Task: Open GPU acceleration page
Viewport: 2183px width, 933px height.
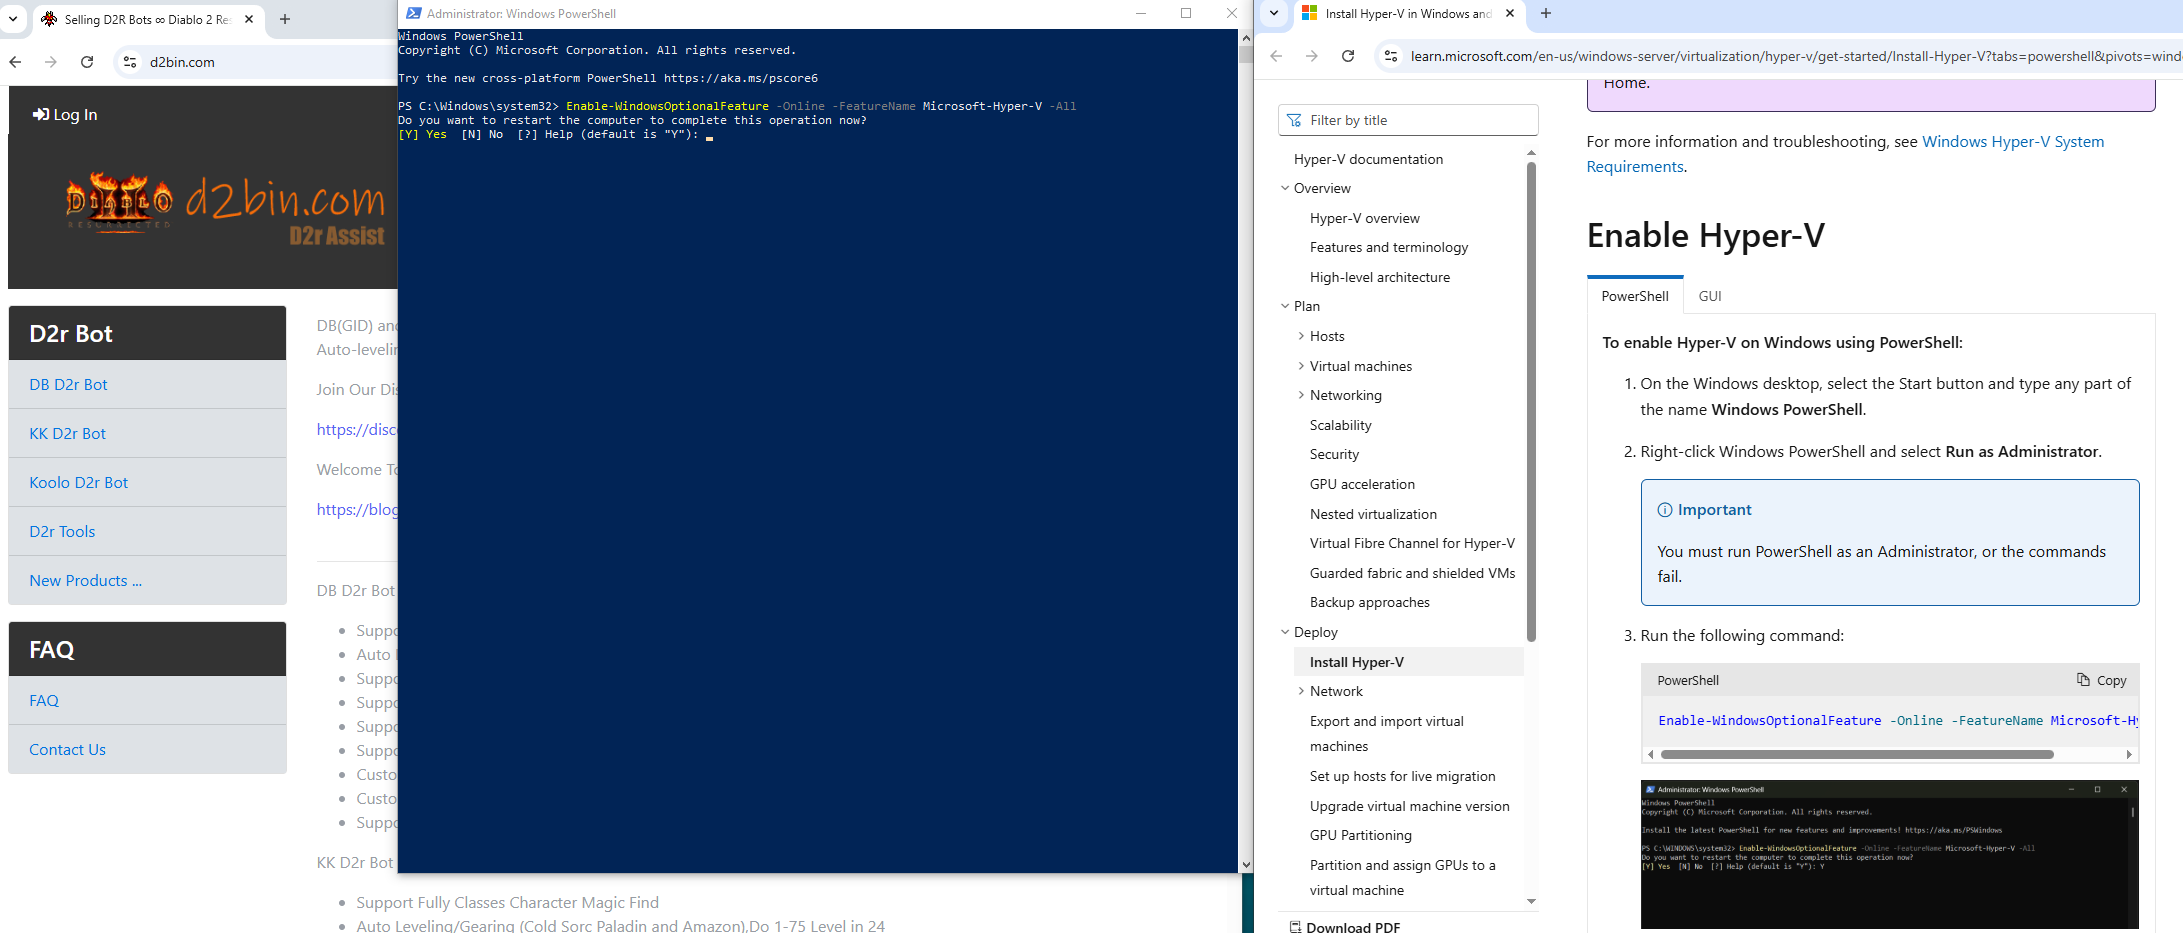Action: pos(1362,484)
